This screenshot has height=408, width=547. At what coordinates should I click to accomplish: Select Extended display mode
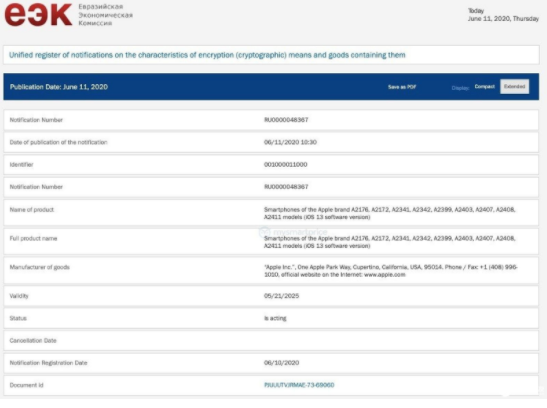[x=514, y=86]
